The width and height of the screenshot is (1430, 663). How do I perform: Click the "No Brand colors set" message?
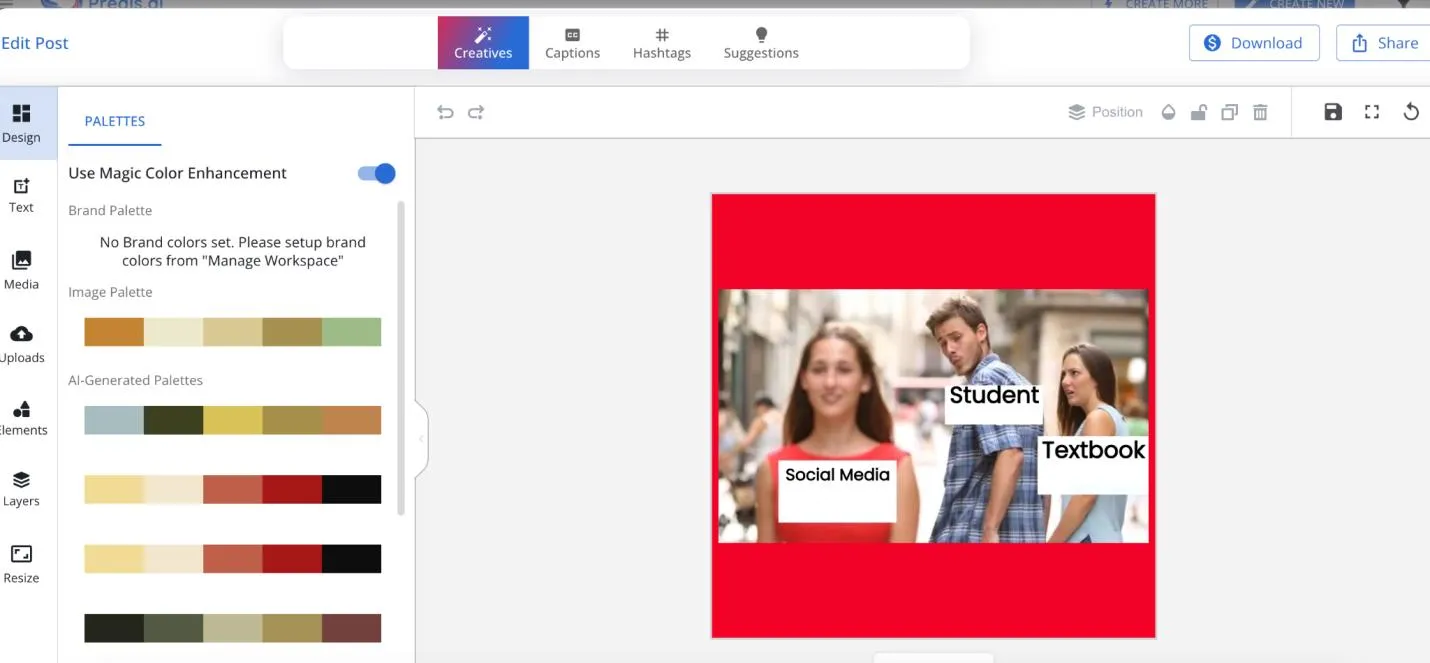[x=233, y=251]
